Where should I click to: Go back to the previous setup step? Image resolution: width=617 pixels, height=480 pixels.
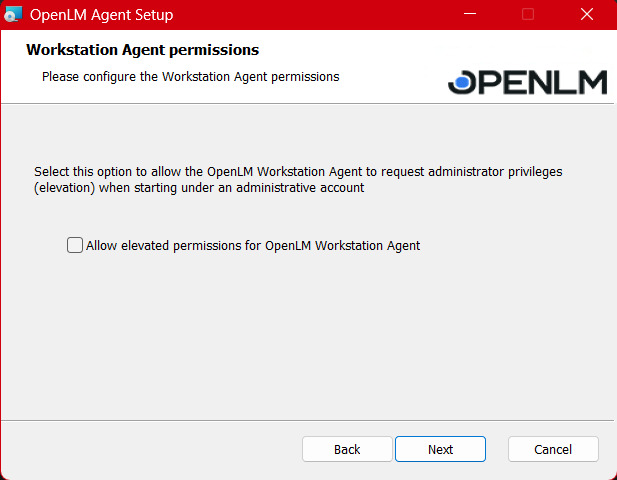pyautogui.click(x=347, y=449)
